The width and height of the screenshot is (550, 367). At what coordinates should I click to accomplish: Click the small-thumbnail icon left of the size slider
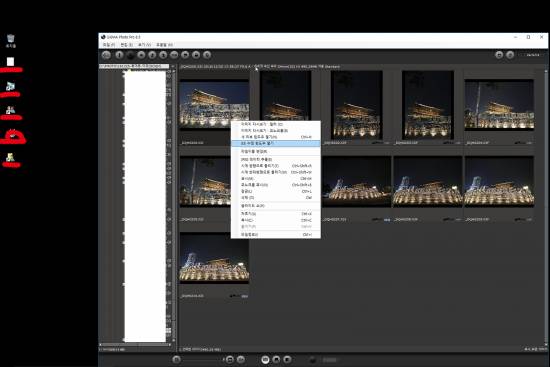(x=176, y=359)
